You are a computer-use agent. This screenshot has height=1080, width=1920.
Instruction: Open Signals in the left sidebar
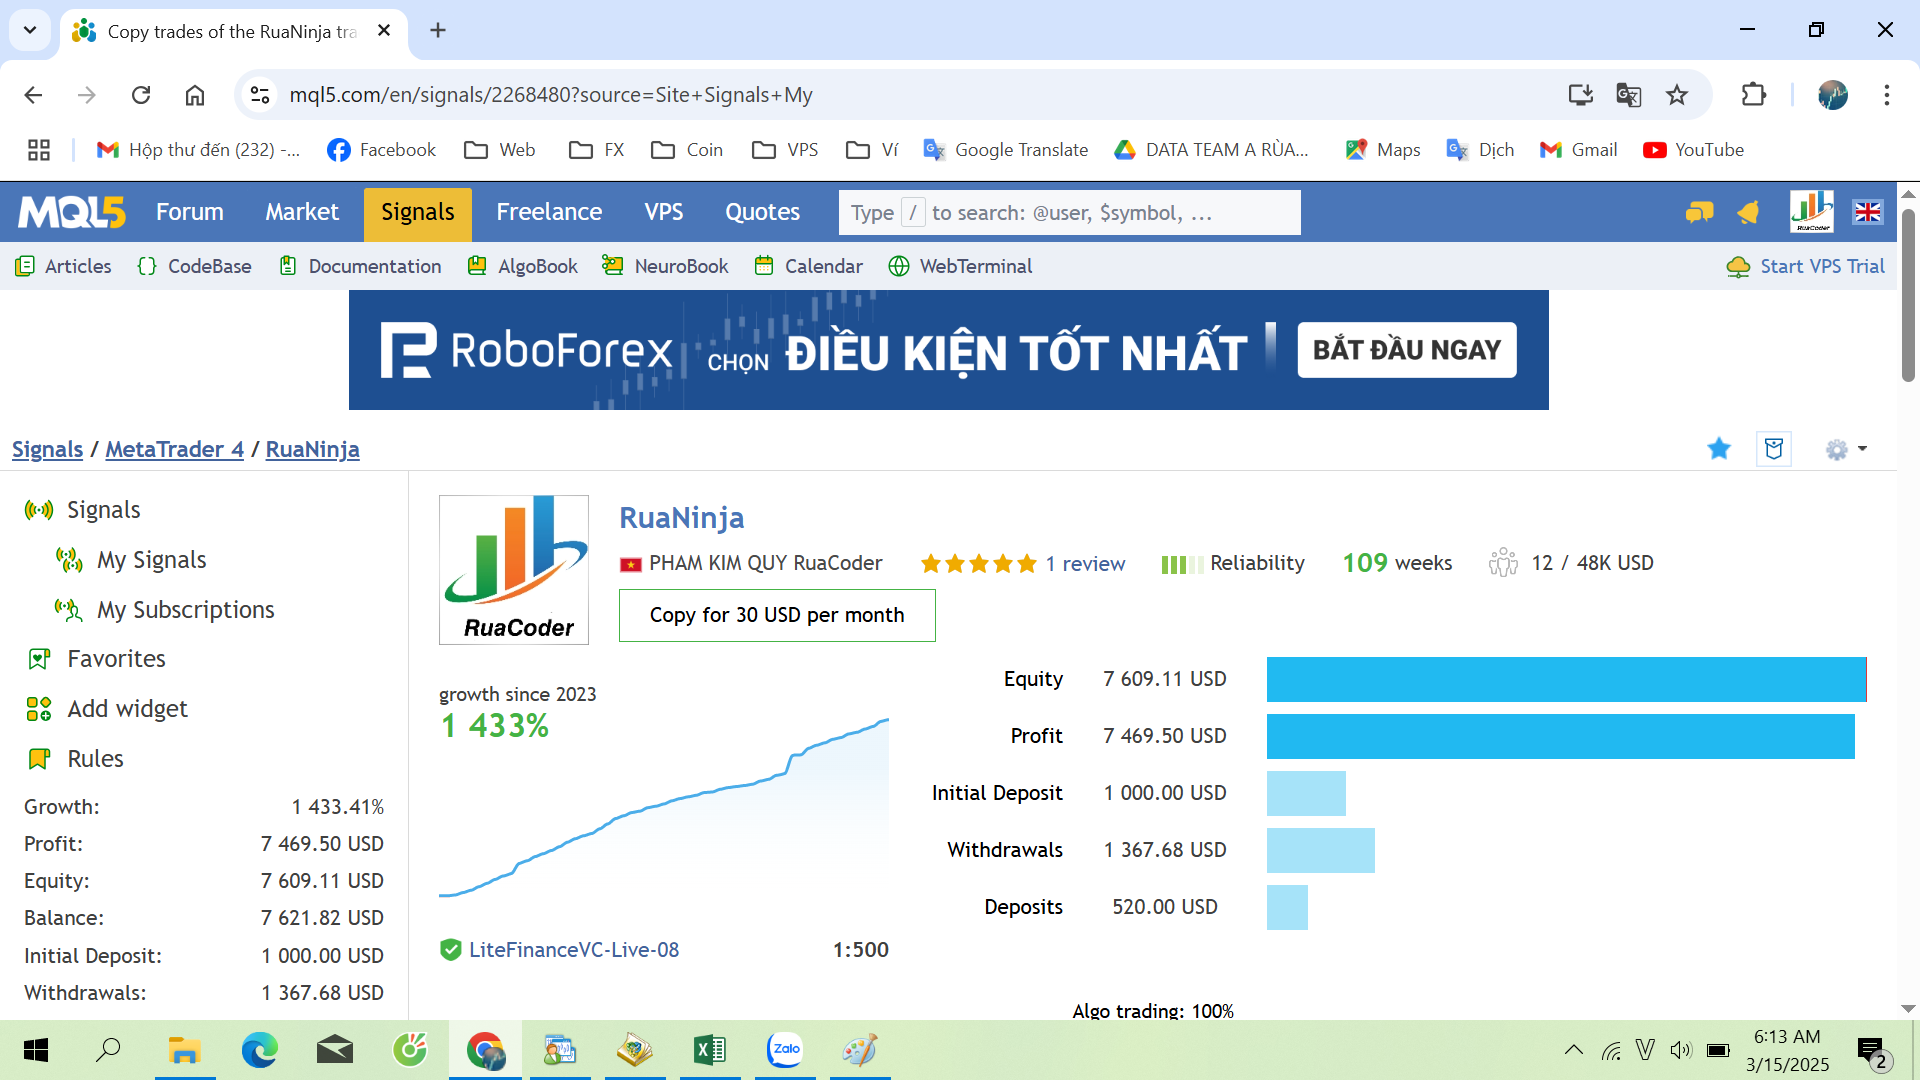tap(83, 510)
